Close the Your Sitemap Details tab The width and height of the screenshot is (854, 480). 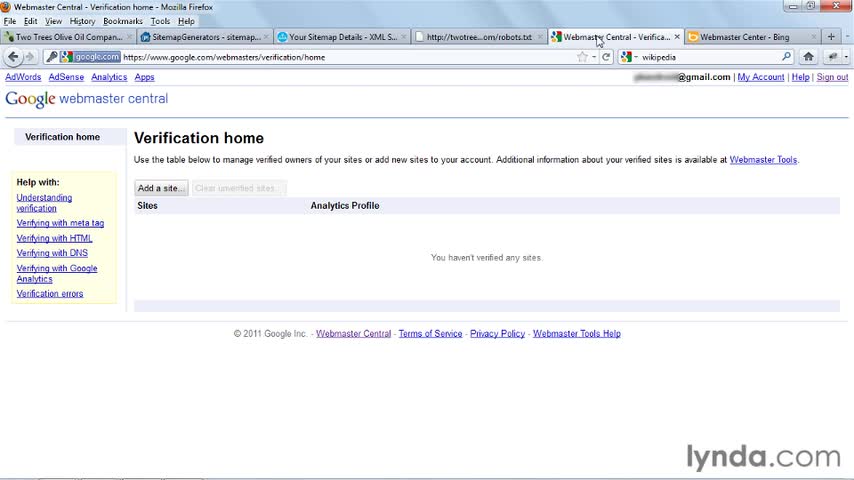point(404,37)
